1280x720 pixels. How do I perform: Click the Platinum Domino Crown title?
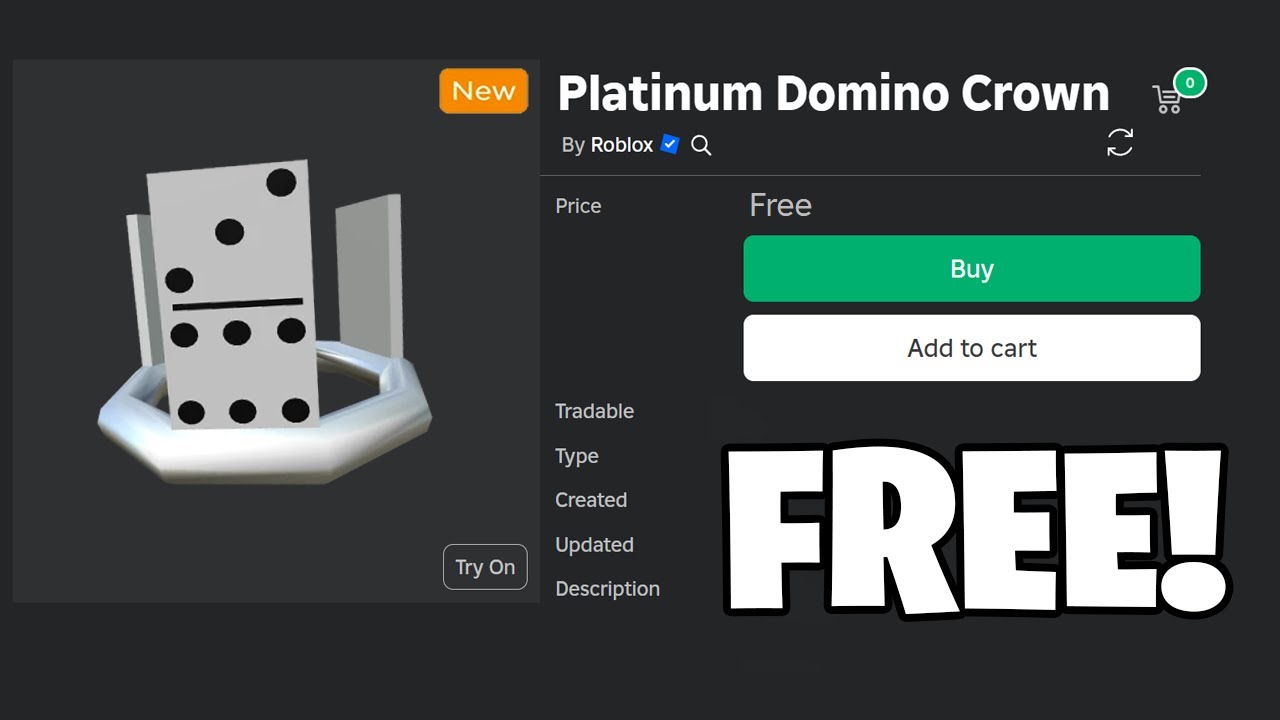pos(833,93)
